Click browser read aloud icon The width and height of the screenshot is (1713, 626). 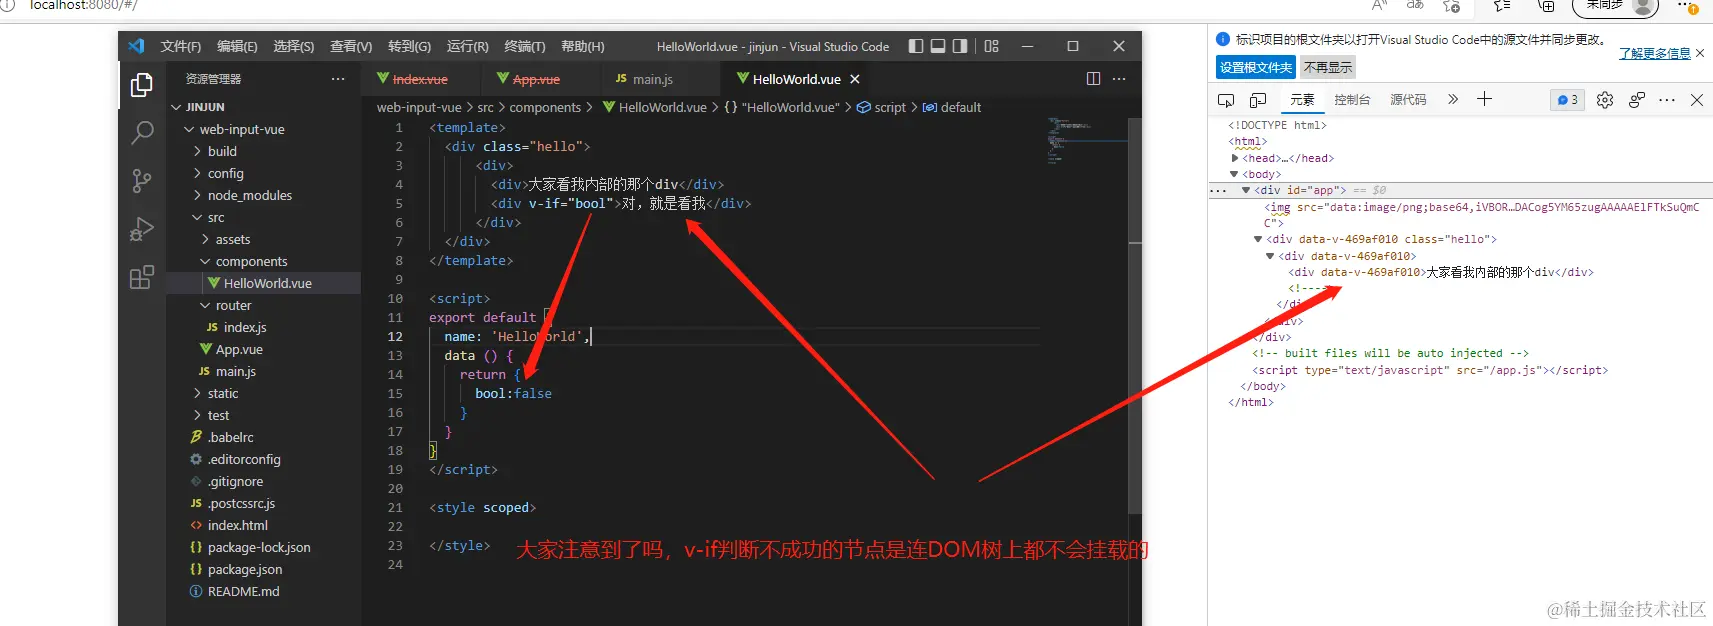coord(1380,5)
